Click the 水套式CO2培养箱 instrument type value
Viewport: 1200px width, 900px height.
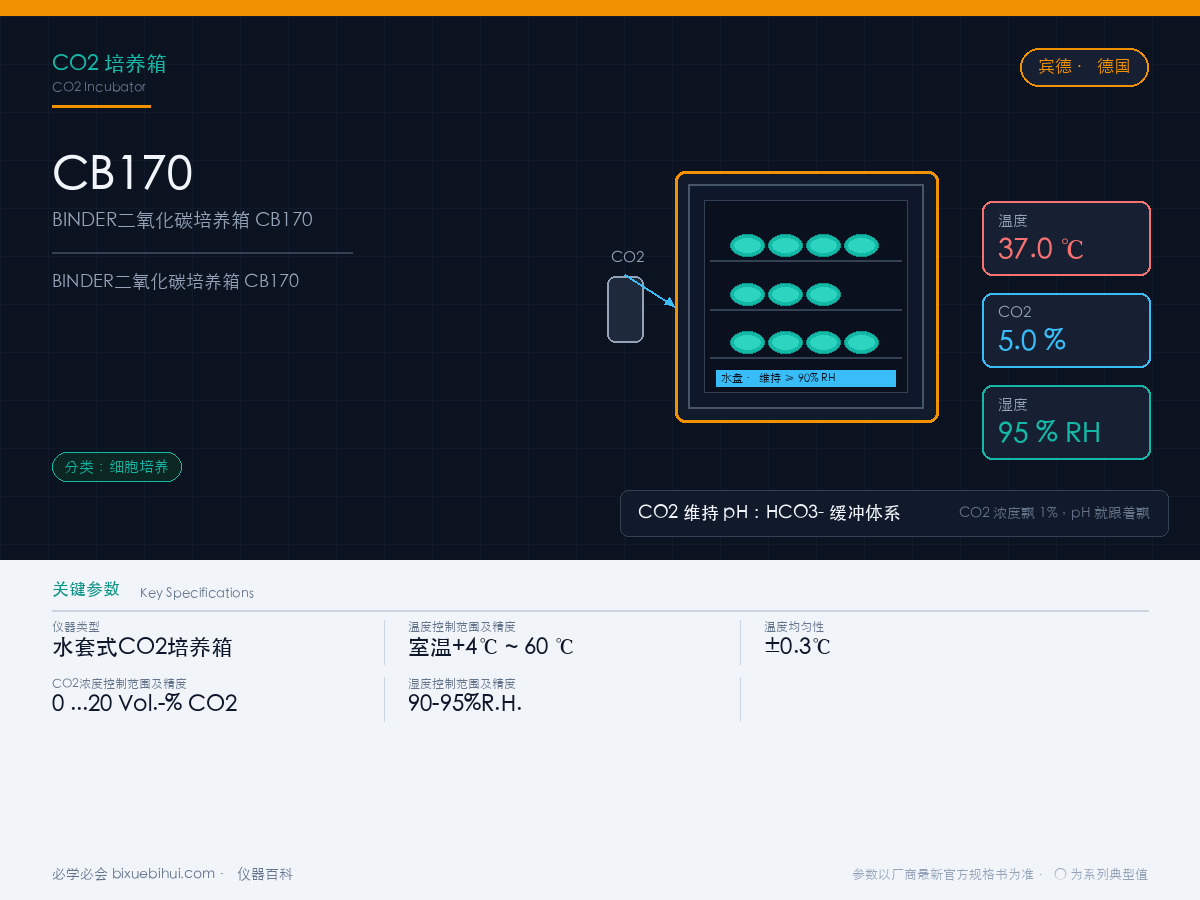pos(142,647)
